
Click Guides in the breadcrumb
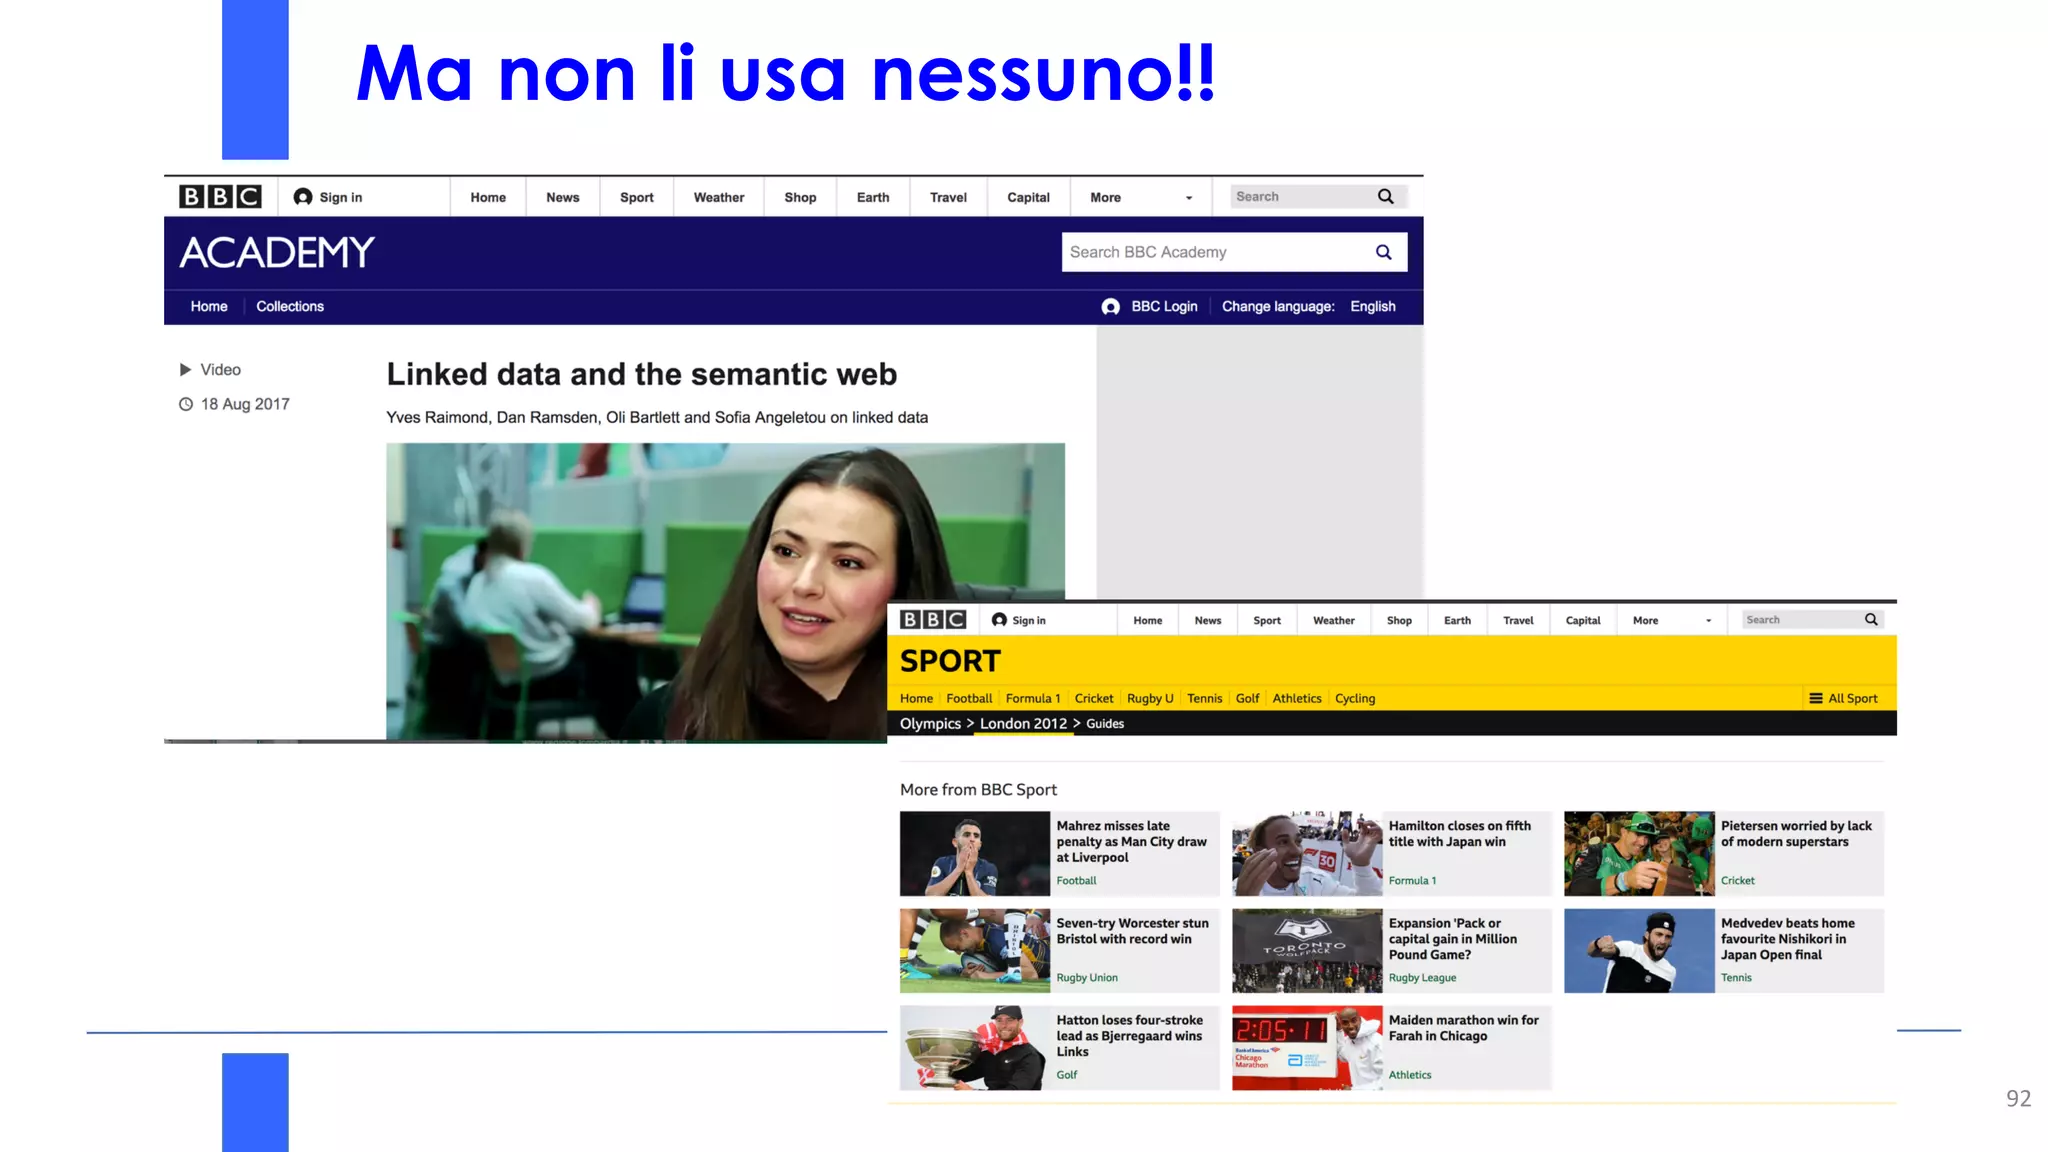tap(1105, 723)
